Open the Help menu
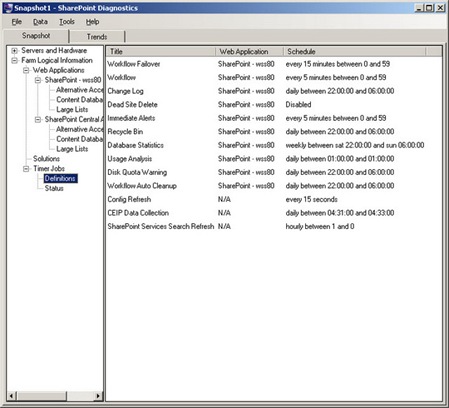The height and width of the screenshot is (408, 449). pos(92,22)
